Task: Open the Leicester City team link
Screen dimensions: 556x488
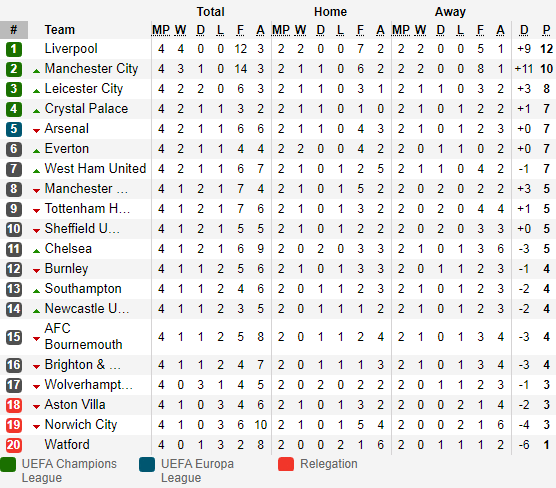Action: [84, 89]
